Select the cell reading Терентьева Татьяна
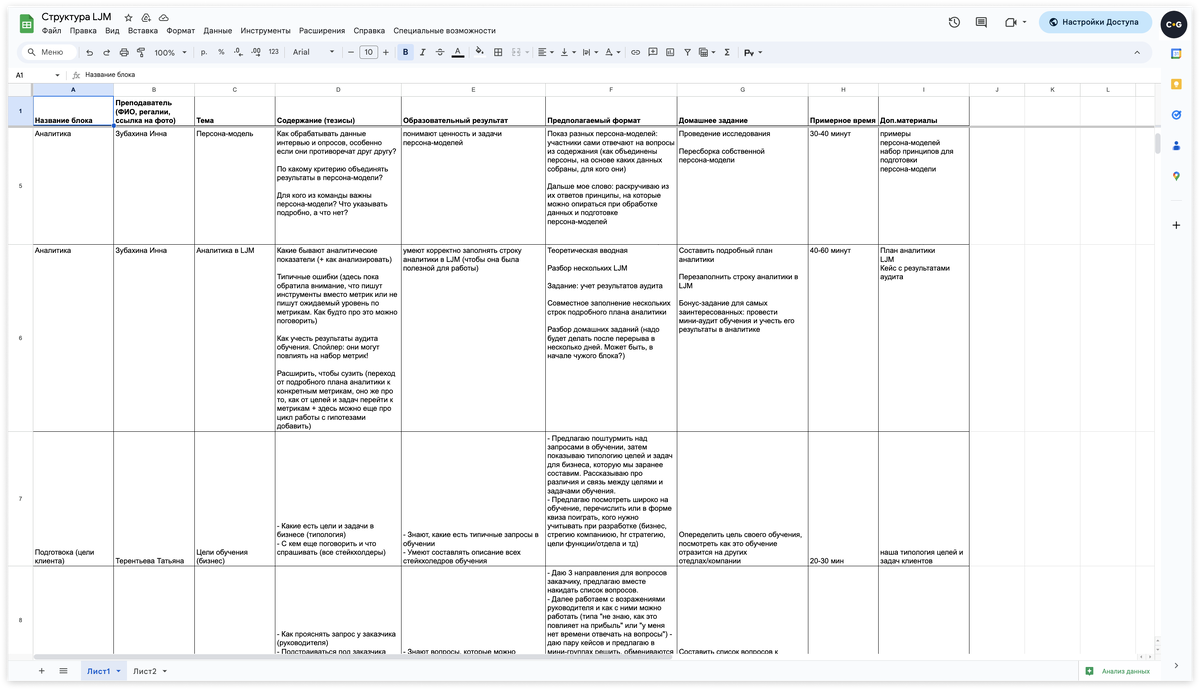This screenshot has width=1200, height=690. tap(154, 499)
